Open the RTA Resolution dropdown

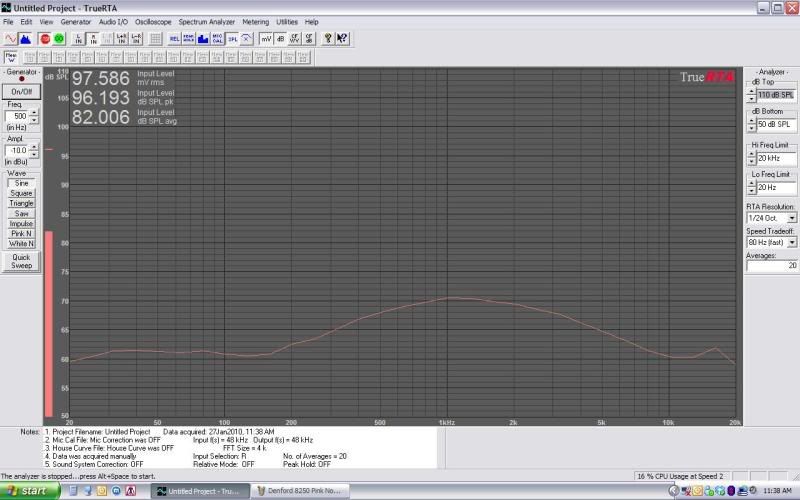click(792, 218)
